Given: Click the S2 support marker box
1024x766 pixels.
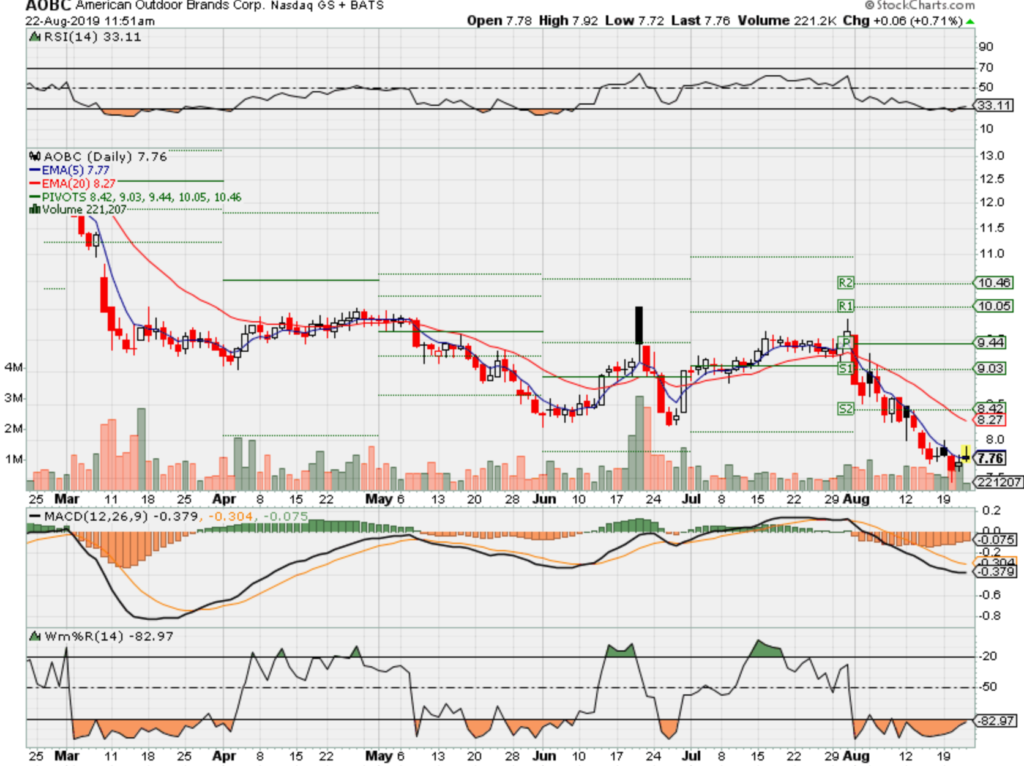Looking at the screenshot, I should 846,408.
